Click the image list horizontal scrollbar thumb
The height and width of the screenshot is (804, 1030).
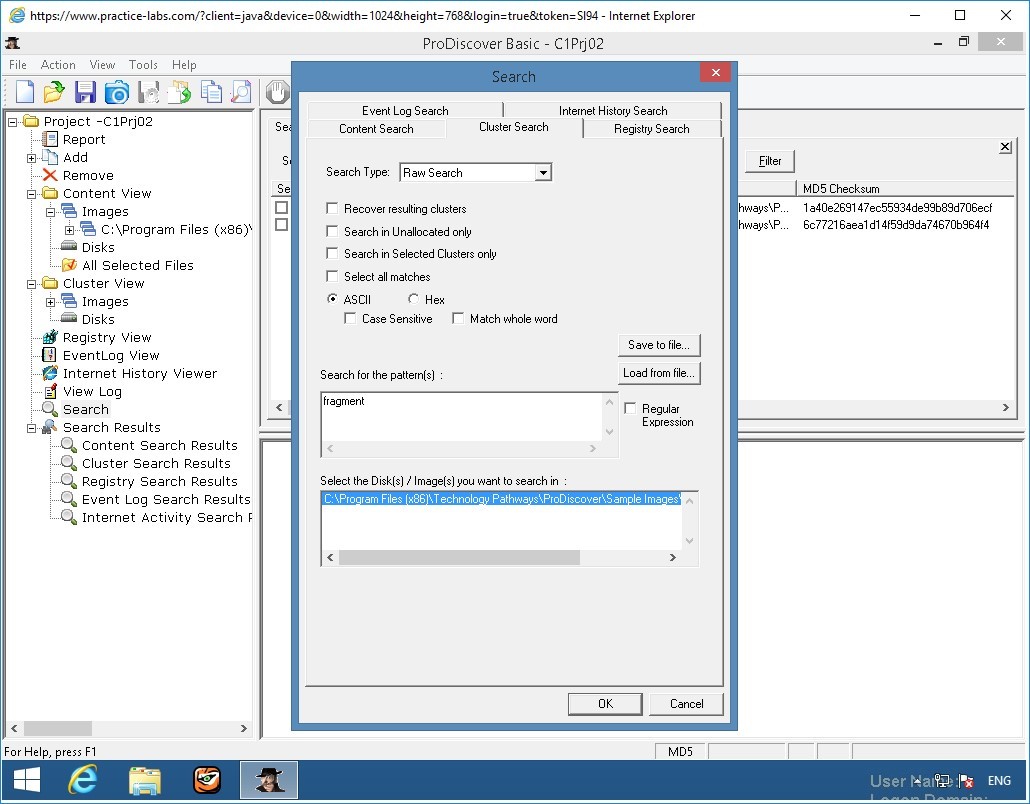click(x=459, y=558)
